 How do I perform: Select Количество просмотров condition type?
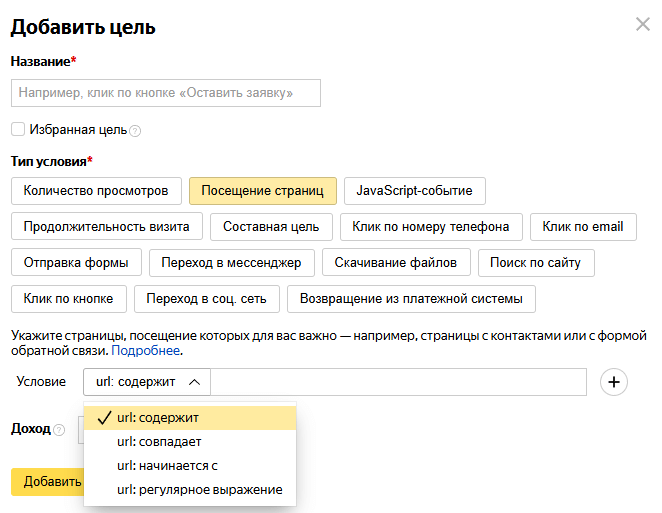(x=96, y=190)
